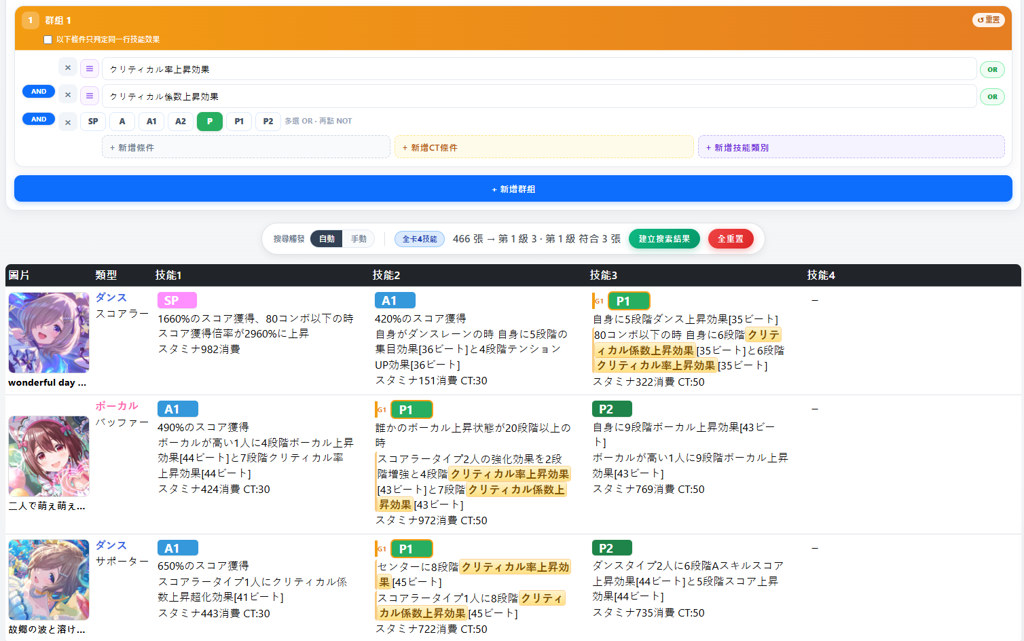
Task: Open the wonderful day card thumbnail
Action: [49, 332]
